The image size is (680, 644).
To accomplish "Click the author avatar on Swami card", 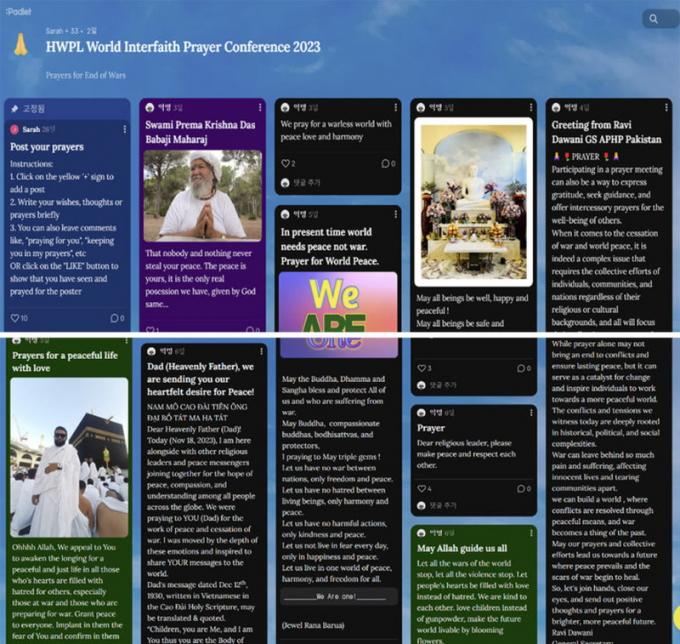I will coord(150,107).
